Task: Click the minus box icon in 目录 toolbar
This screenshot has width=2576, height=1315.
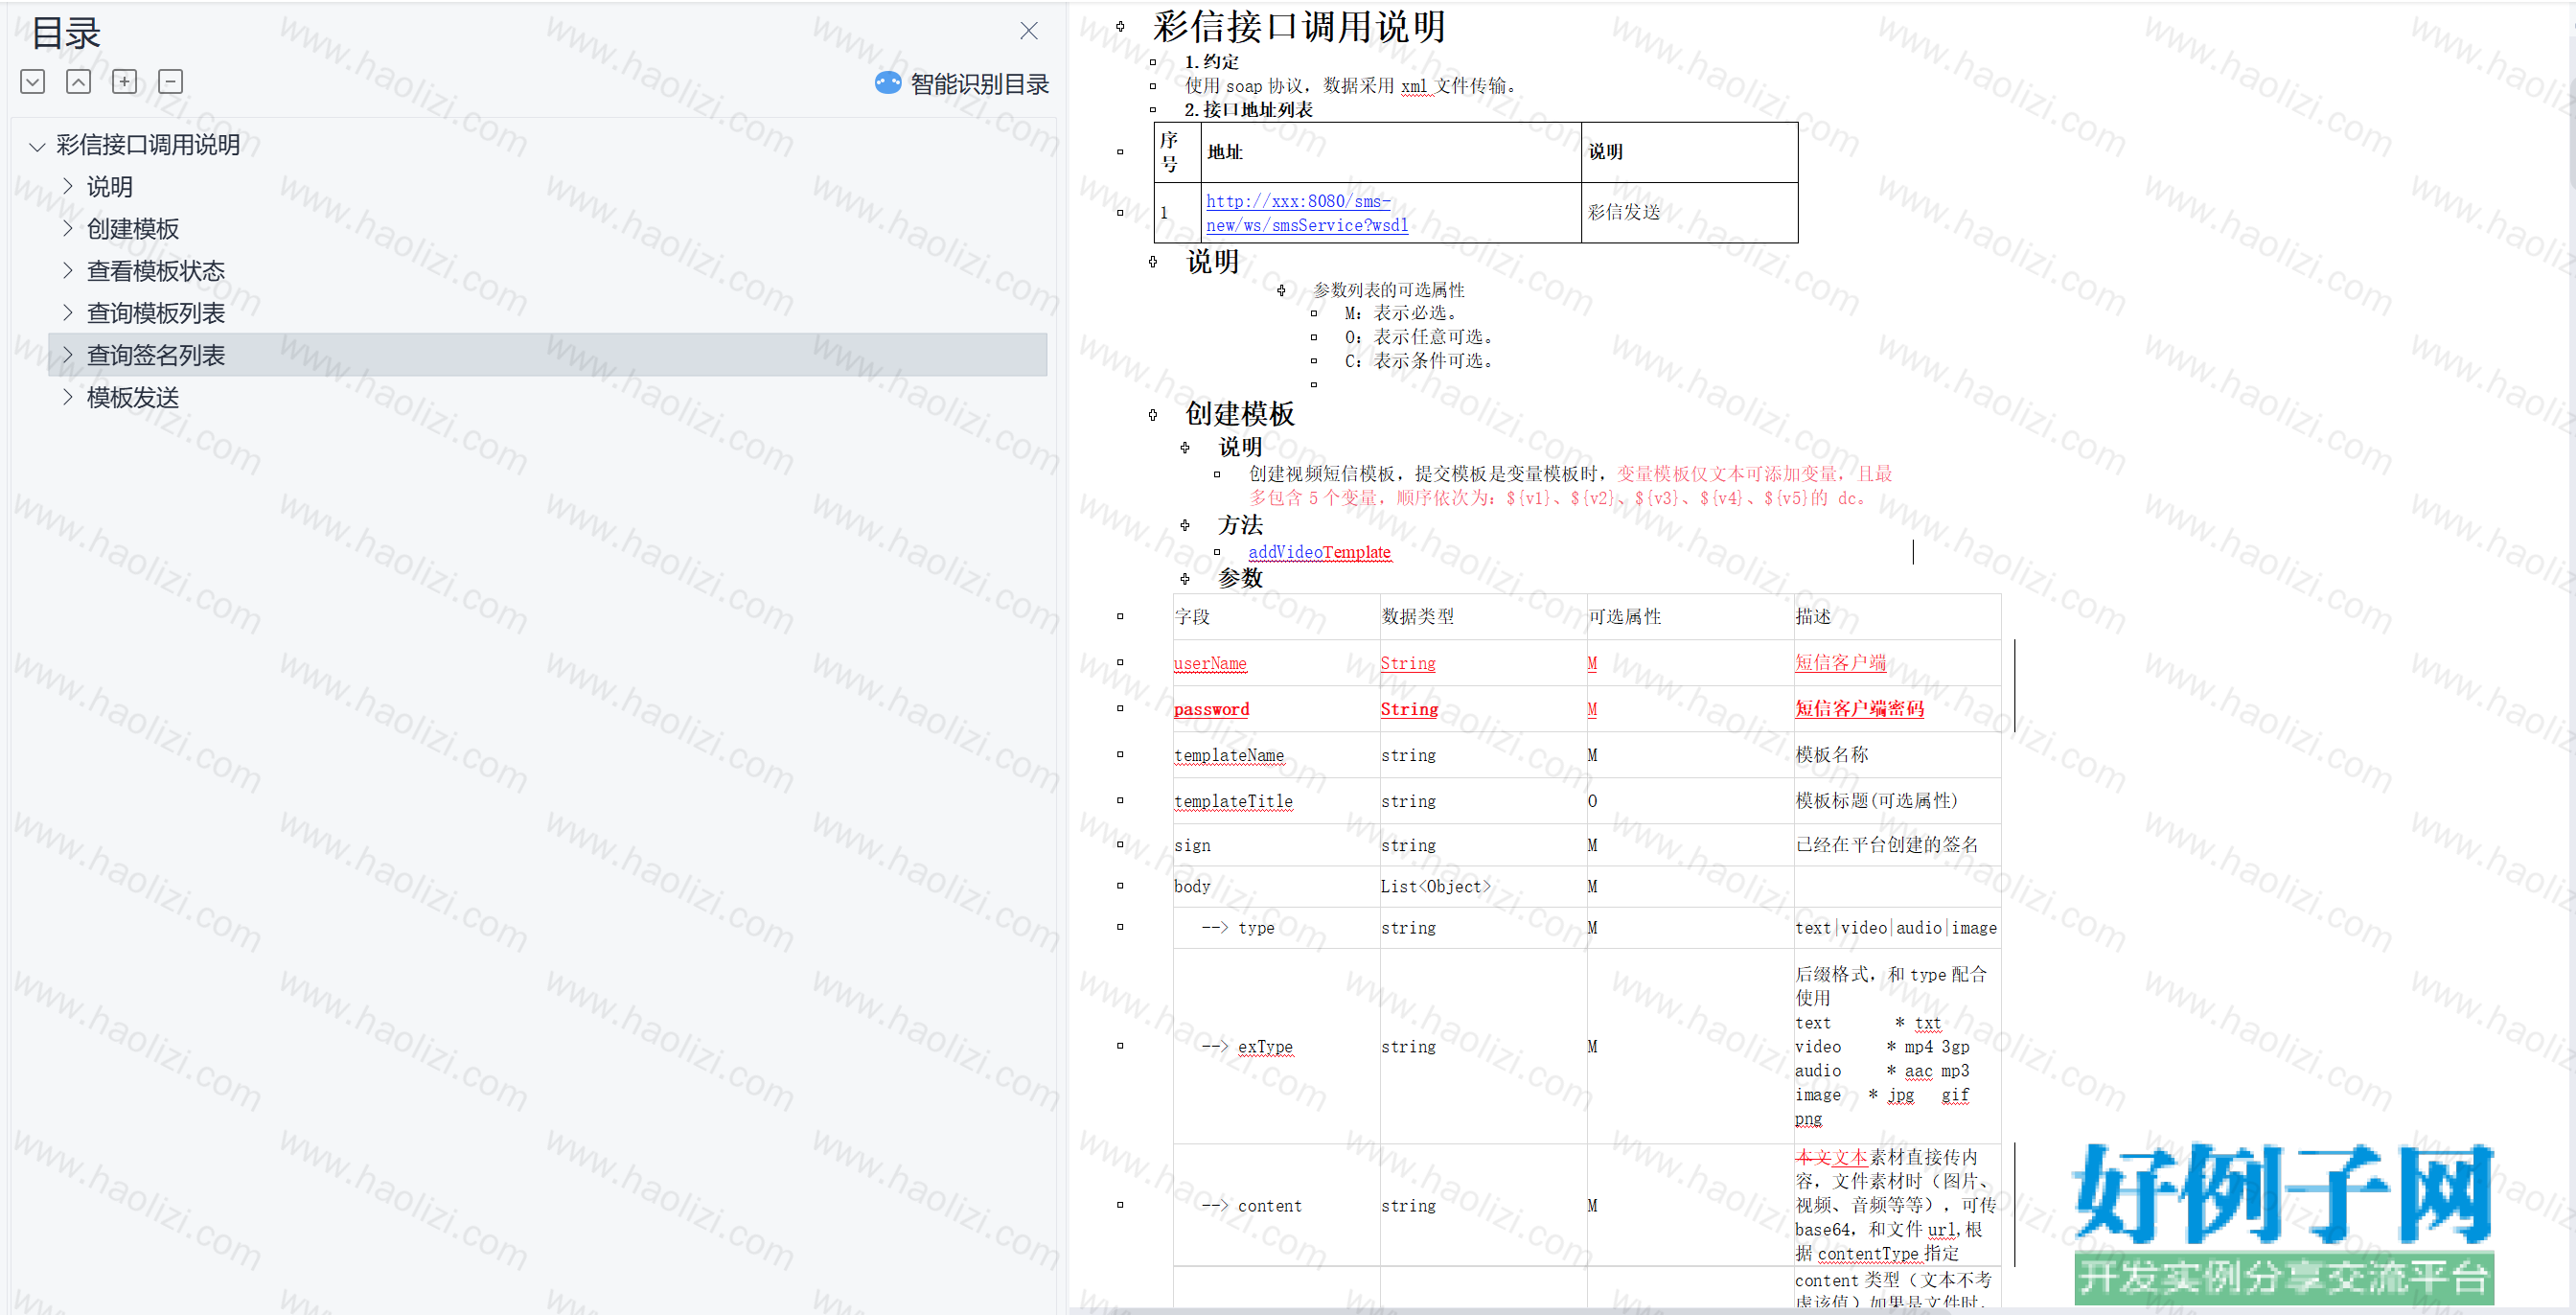Action: pos(171,82)
